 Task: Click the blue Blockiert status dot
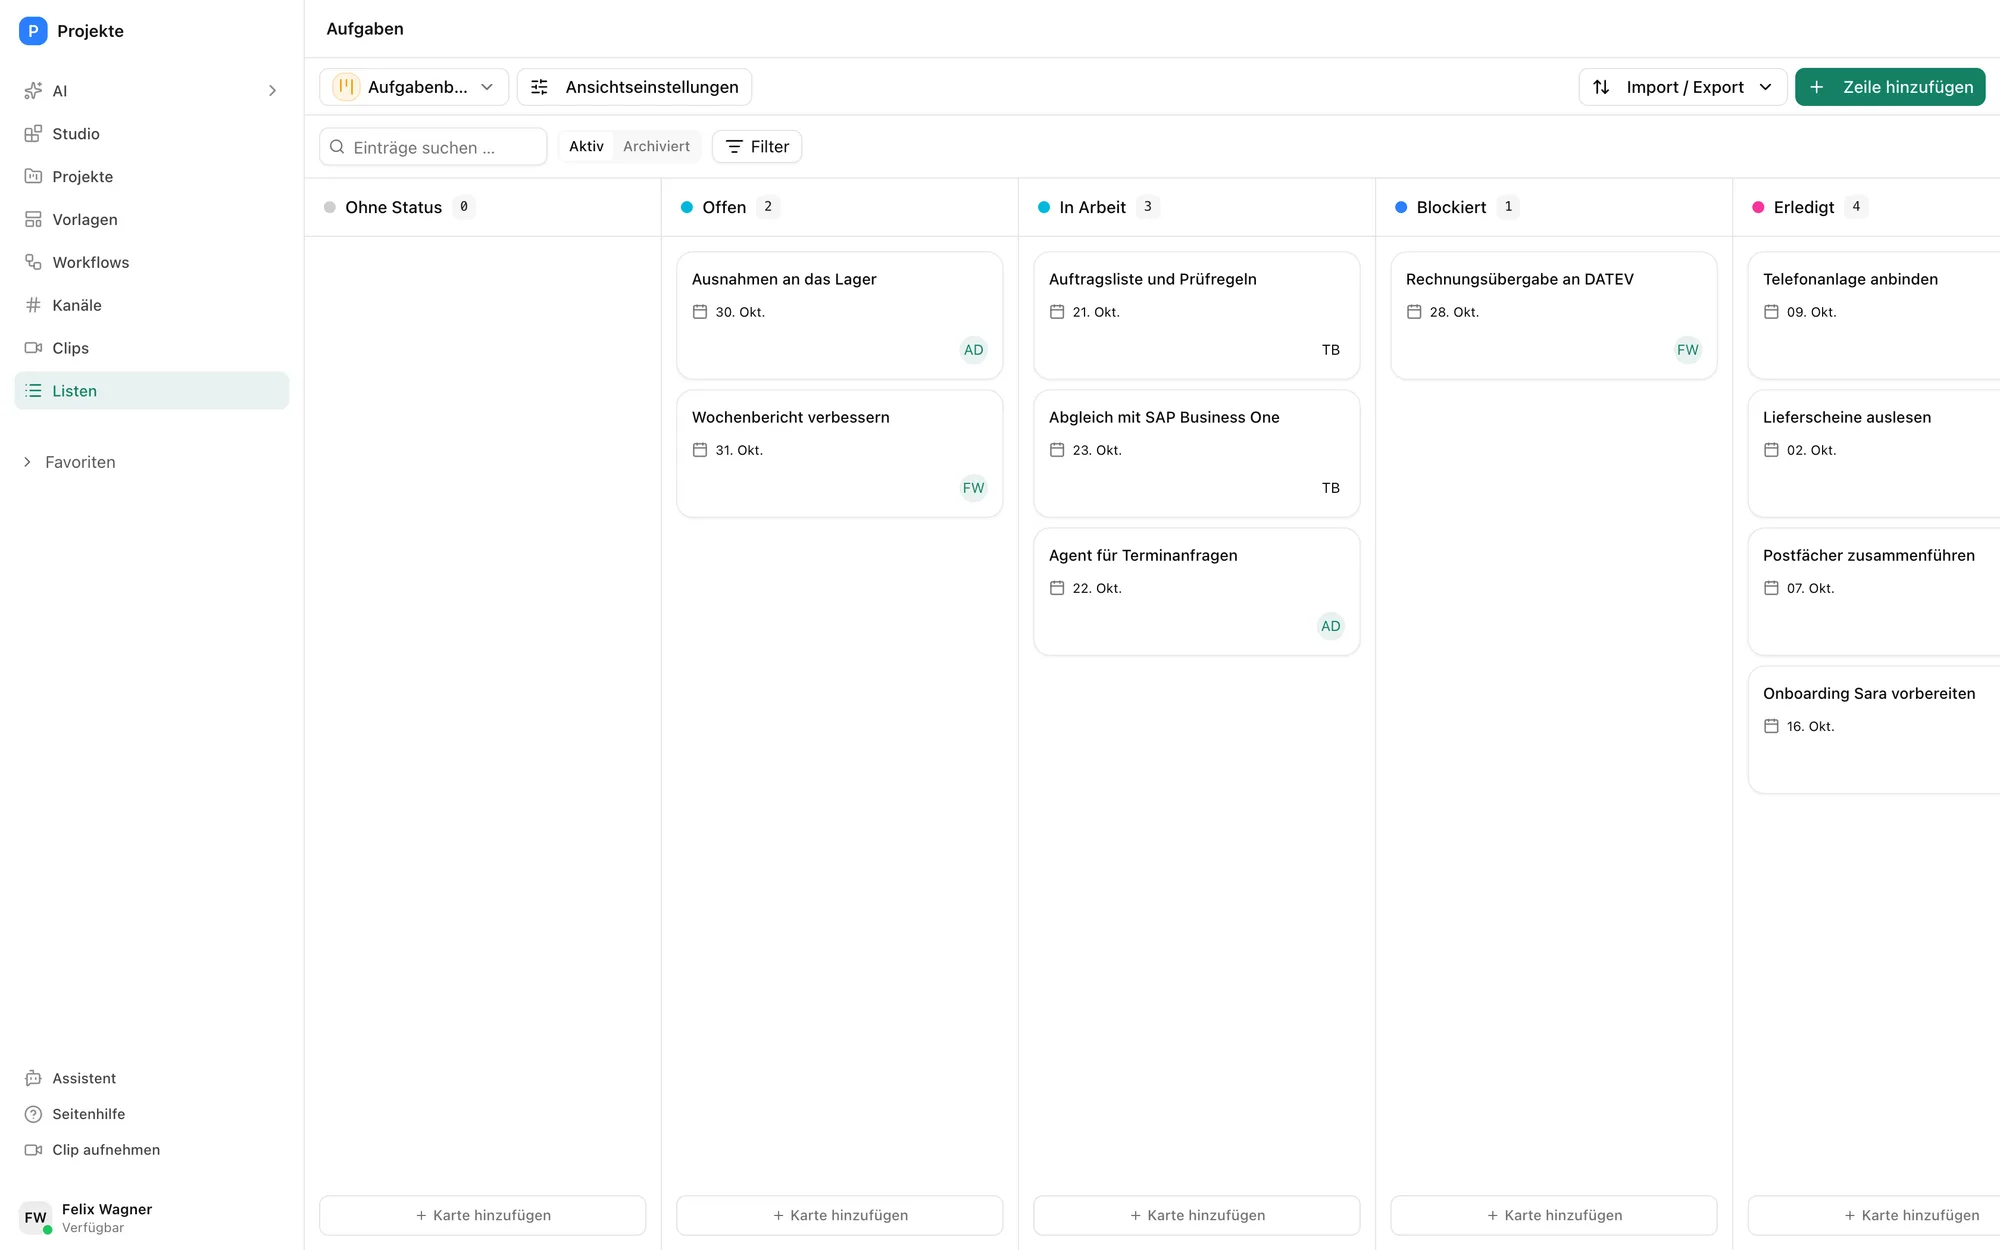[x=1401, y=207]
